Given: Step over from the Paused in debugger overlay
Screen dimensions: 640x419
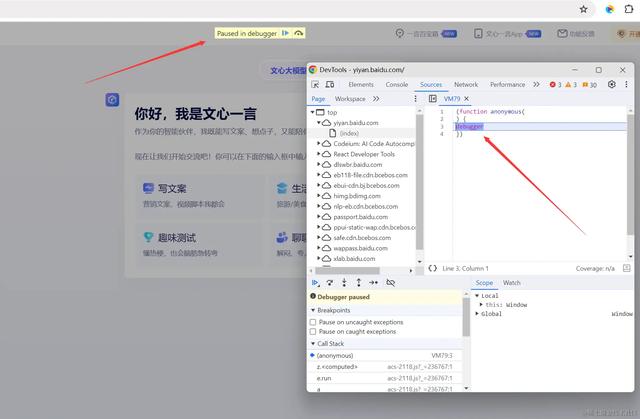Looking at the screenshot, I should (299, 33).
